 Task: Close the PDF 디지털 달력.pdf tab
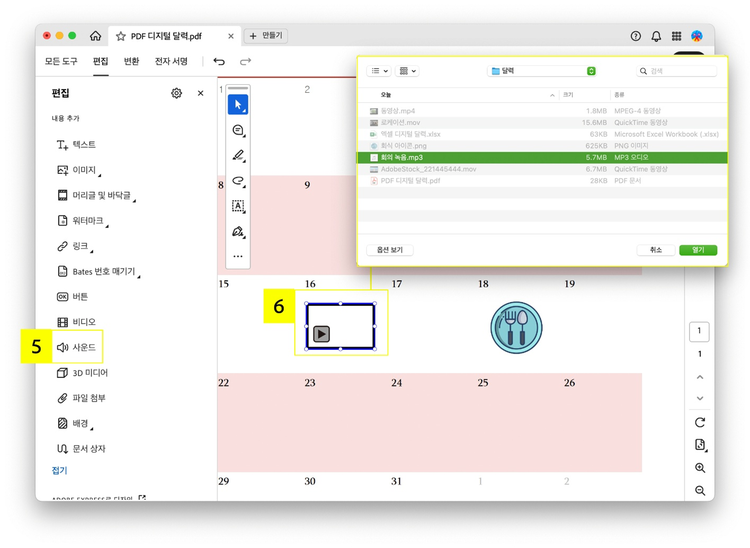[231, 36]
